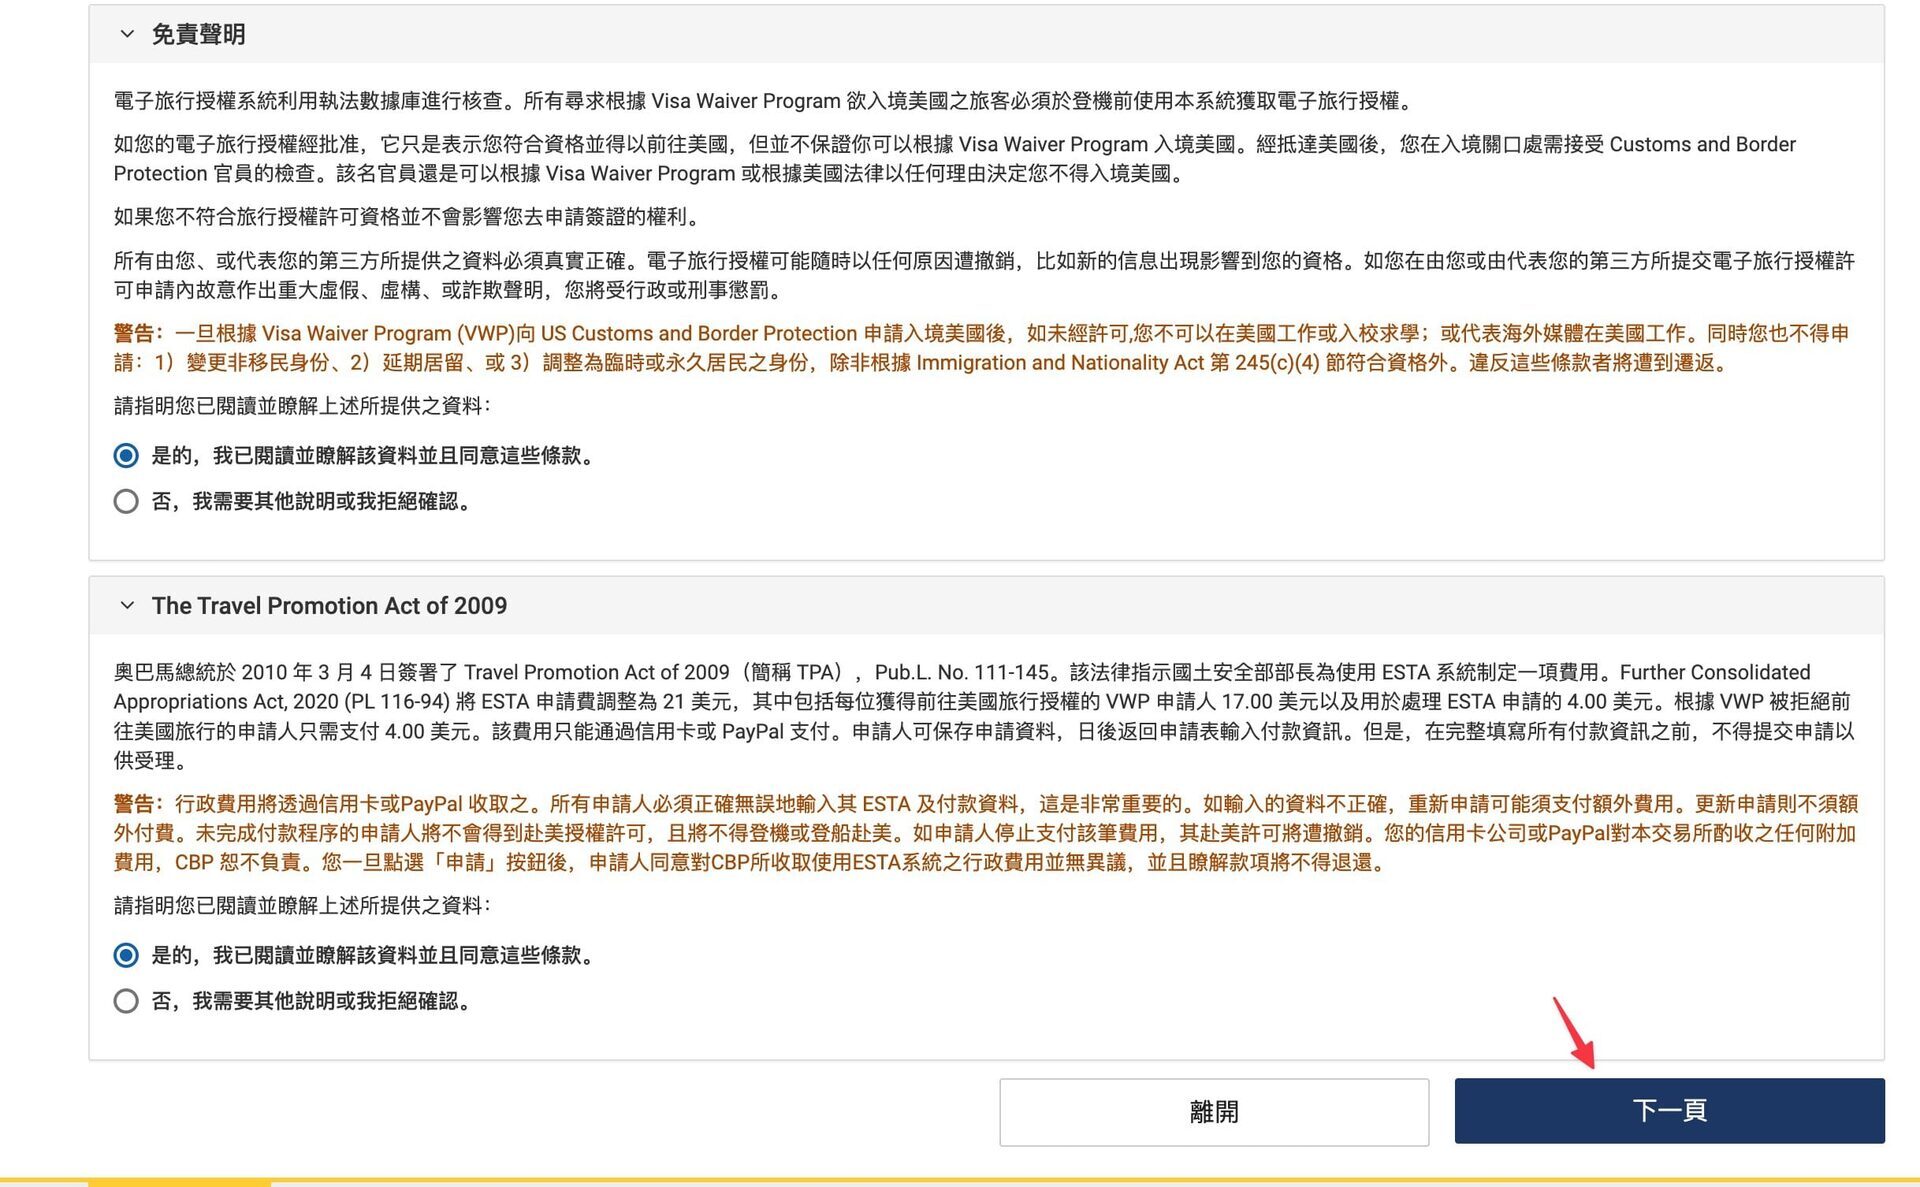Select the agree radio under 免責聲明
1920x1187 pixels.
point(126,456)
